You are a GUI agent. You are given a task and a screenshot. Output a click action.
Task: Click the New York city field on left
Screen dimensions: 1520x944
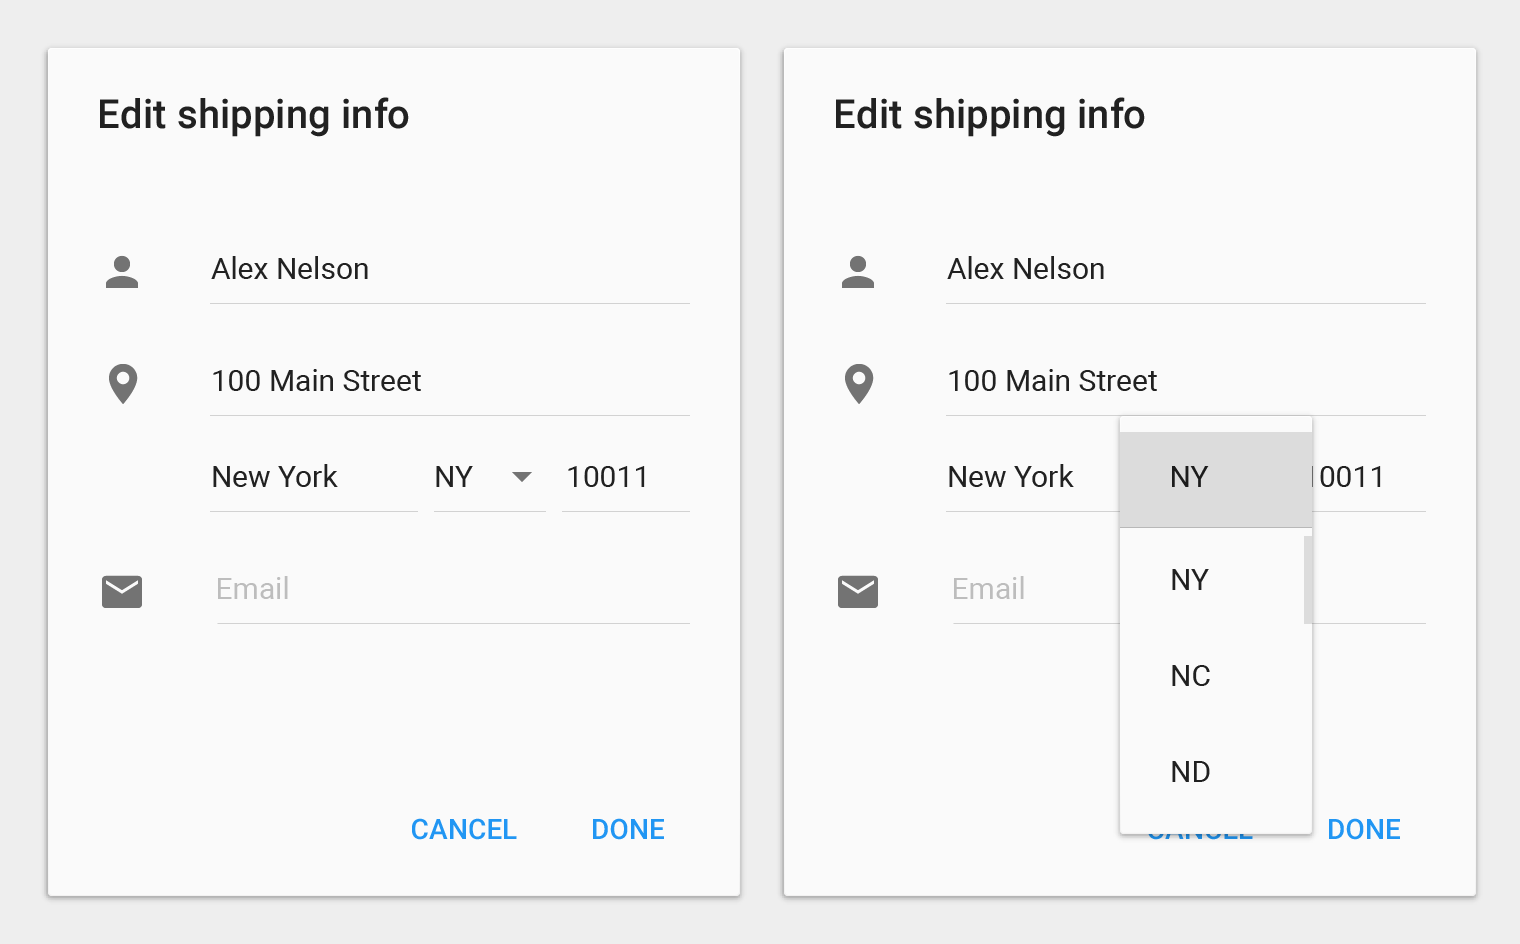314,478
